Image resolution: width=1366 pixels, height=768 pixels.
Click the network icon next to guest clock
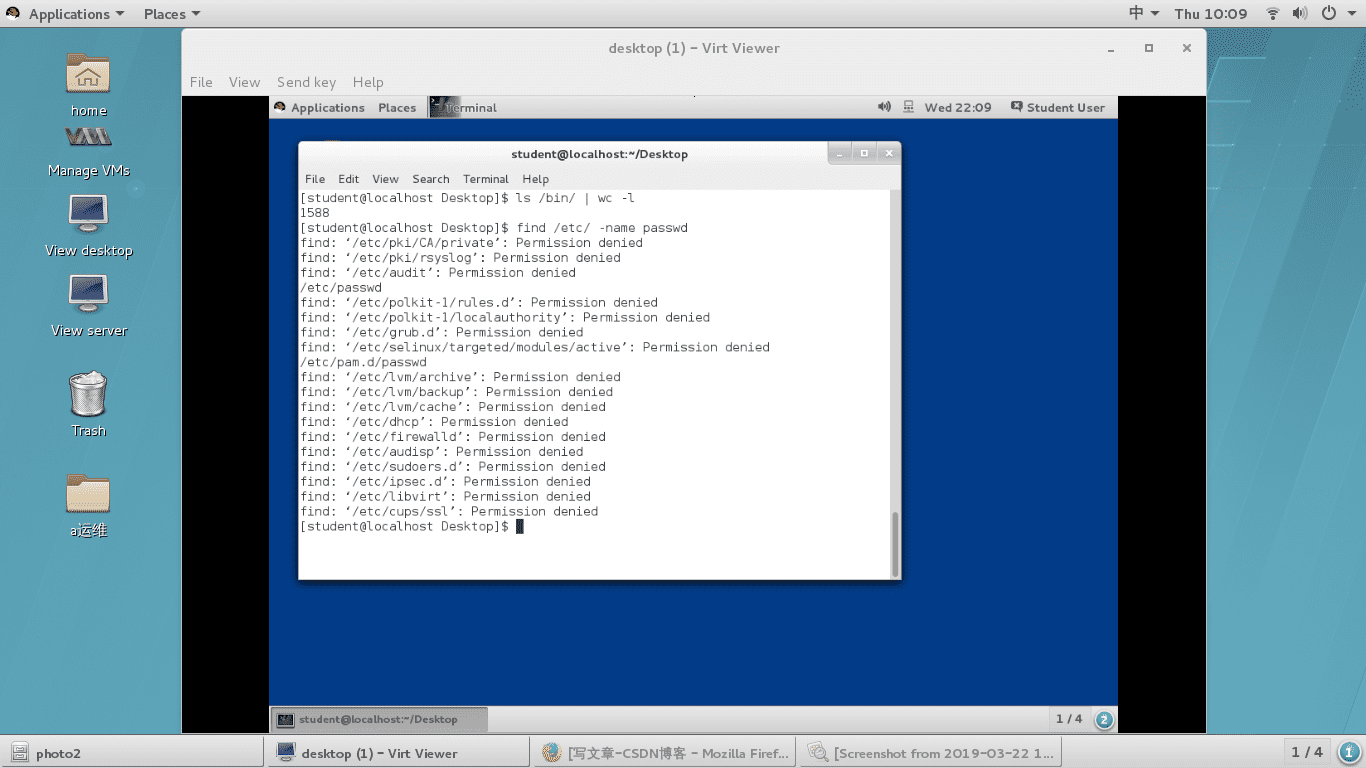[907, 107]
